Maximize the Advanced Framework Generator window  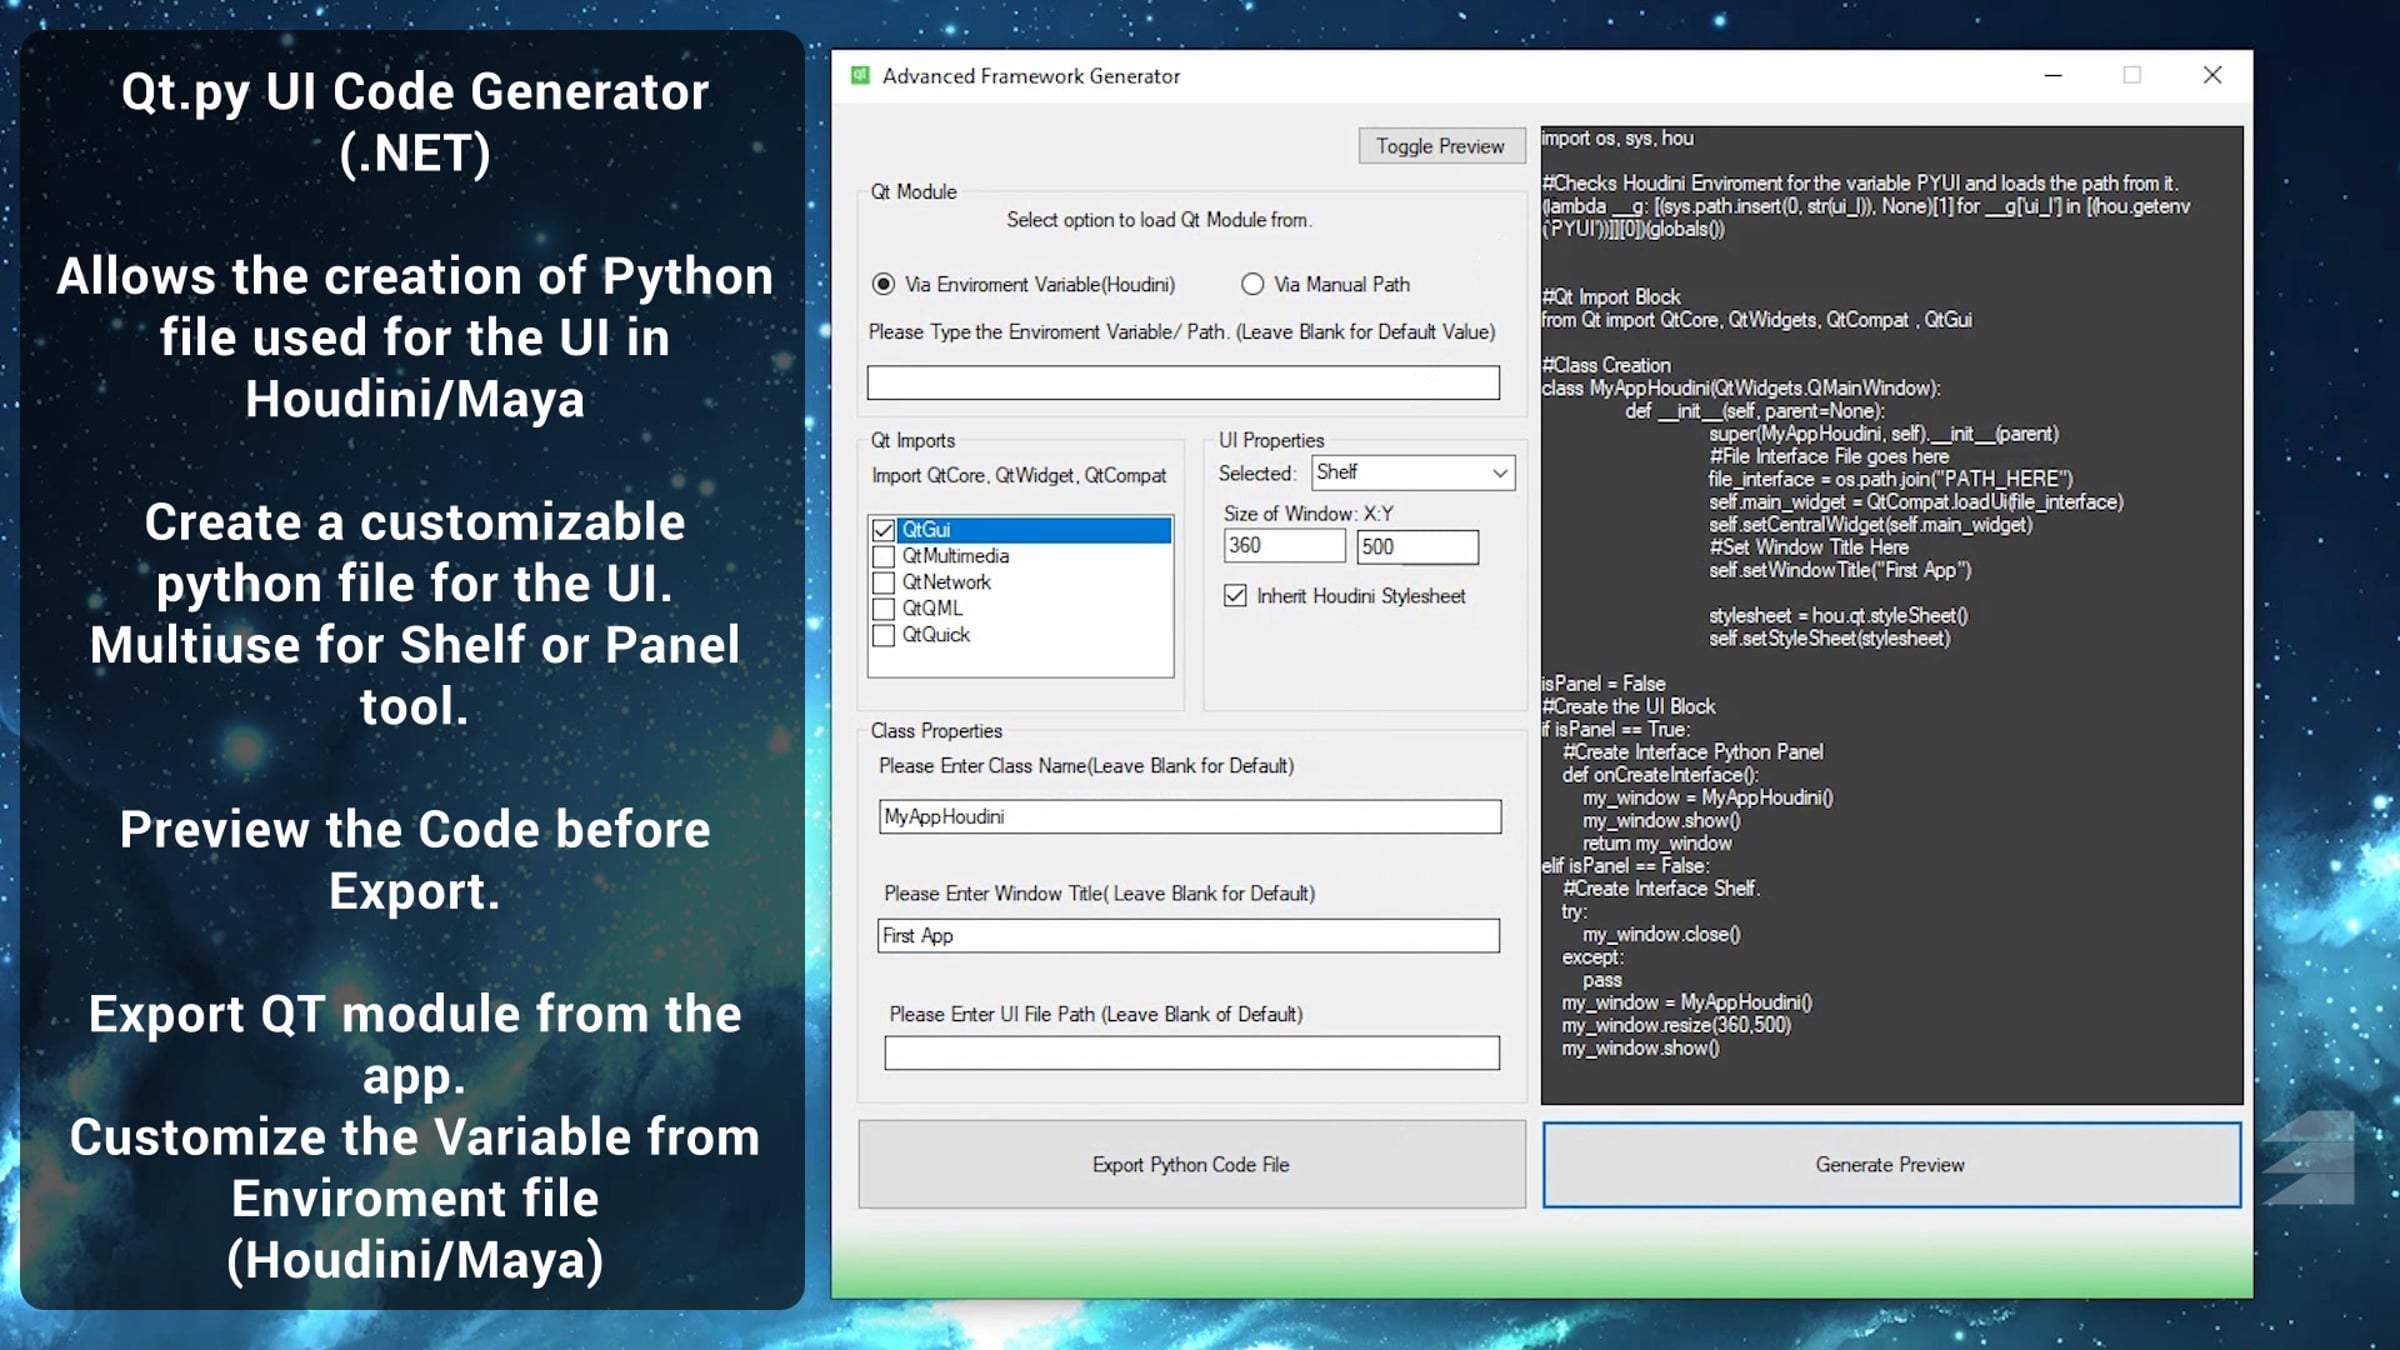(2132, 76)
